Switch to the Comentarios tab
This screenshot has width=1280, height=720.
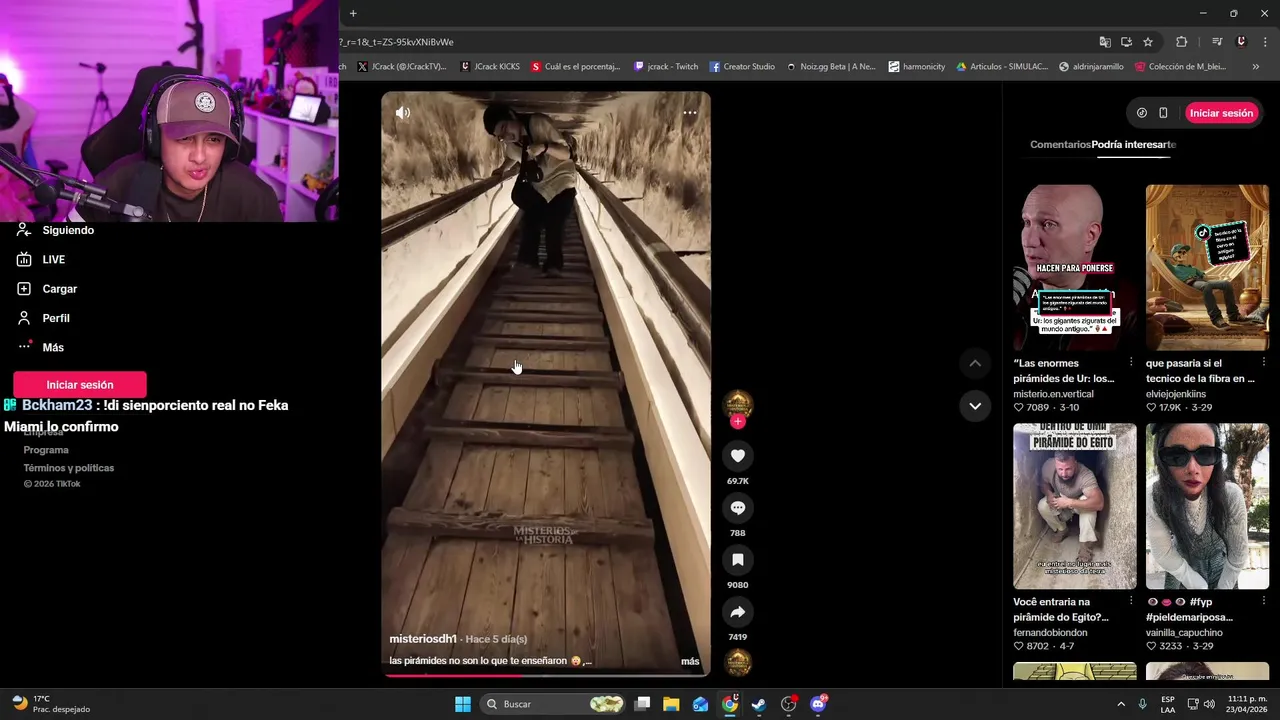click(x=1060, y=144)
